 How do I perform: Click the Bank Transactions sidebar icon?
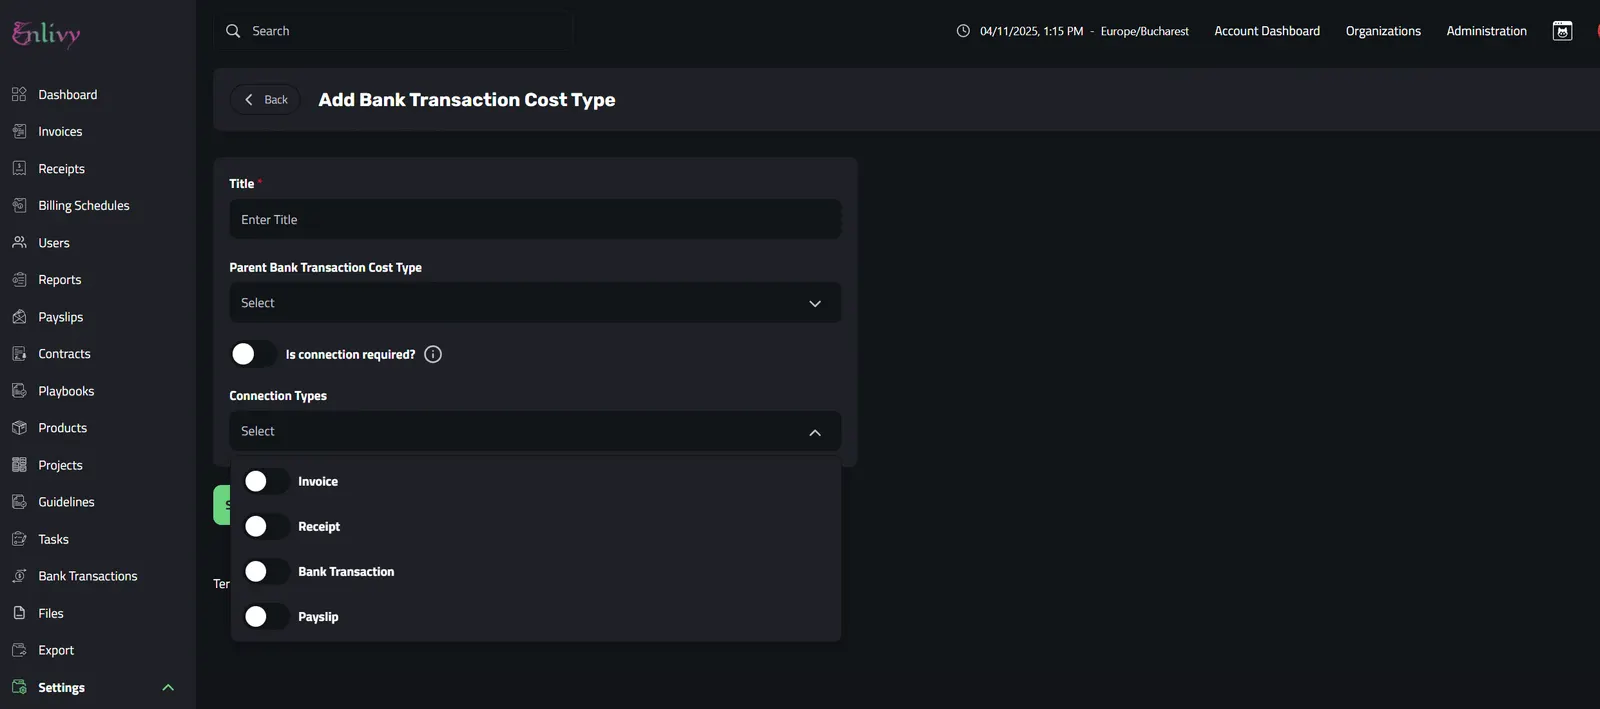pyautogui.click(x=19, y=575)
